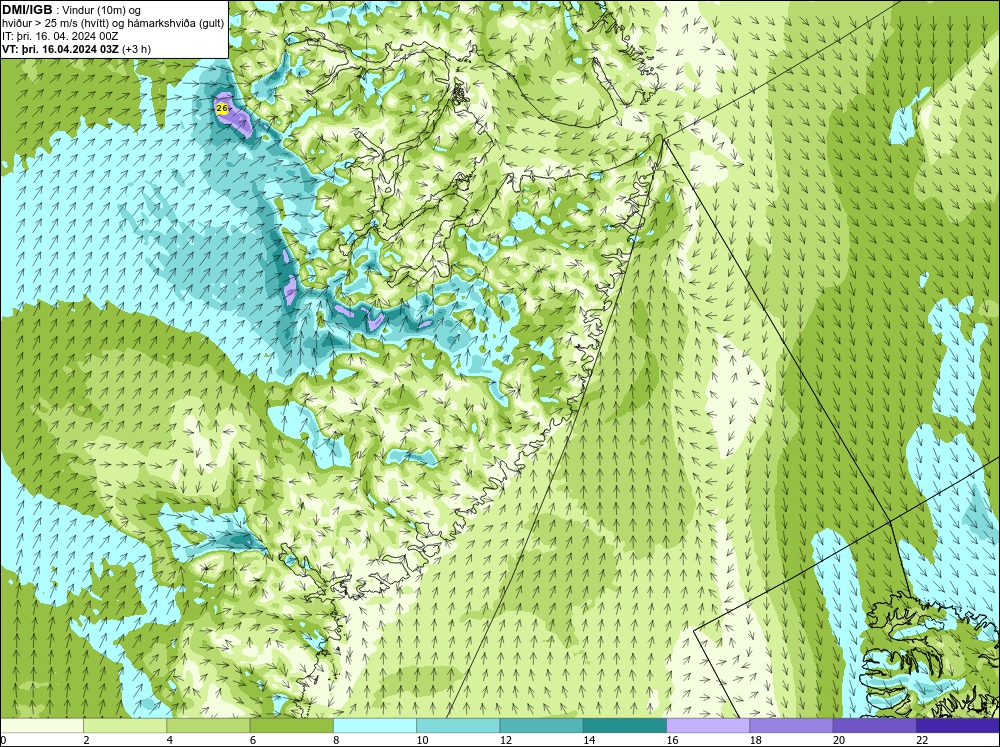This screenshot has width=1000, height=747.
Task: Click the legend scale label 4
Action: pos(170,740)
